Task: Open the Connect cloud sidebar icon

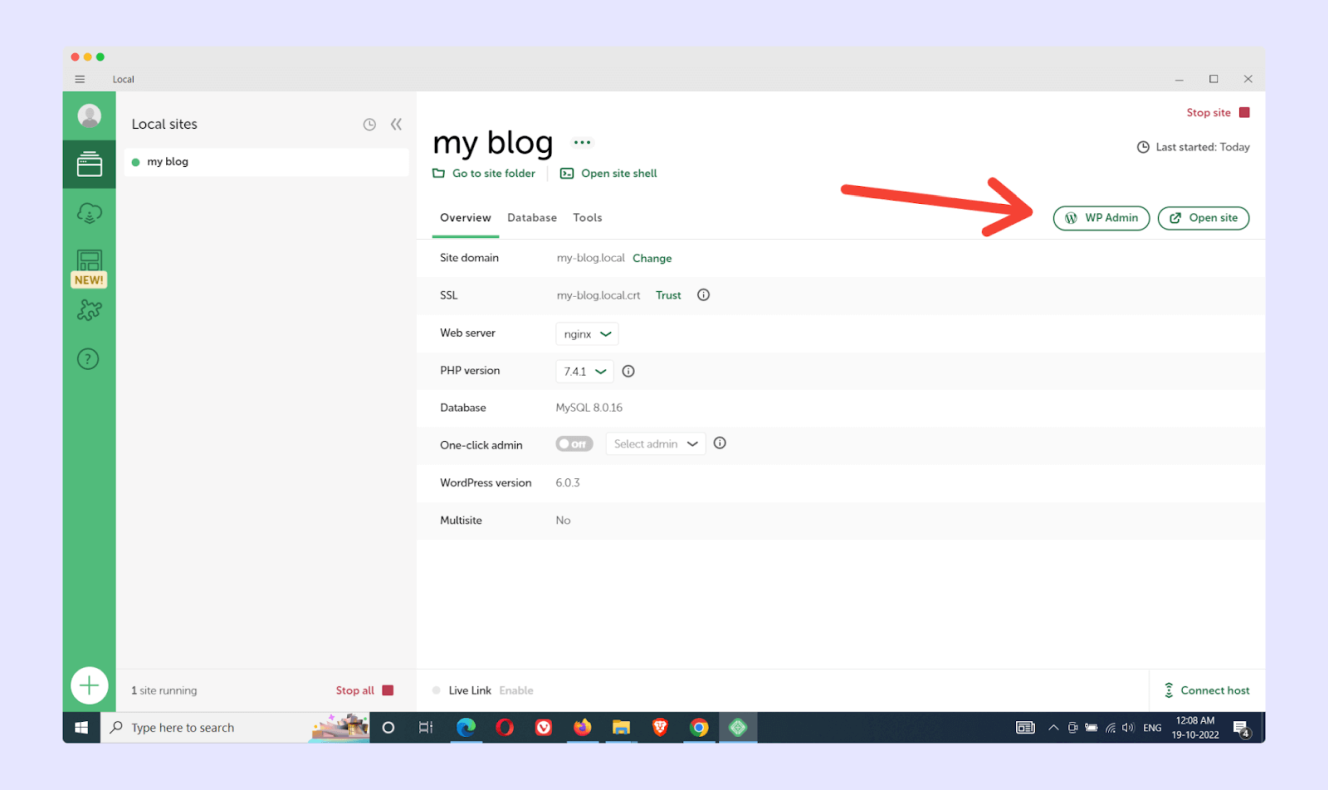Action: [x=89, y=213]
